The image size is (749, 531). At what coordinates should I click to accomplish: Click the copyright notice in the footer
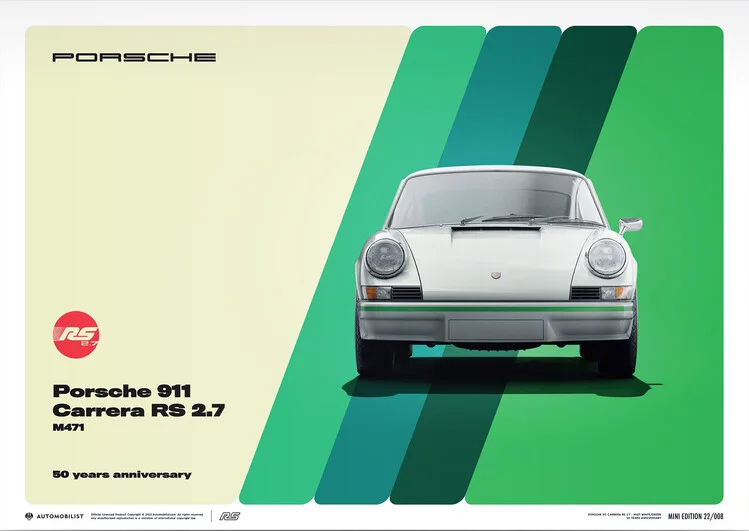(148, 516)
